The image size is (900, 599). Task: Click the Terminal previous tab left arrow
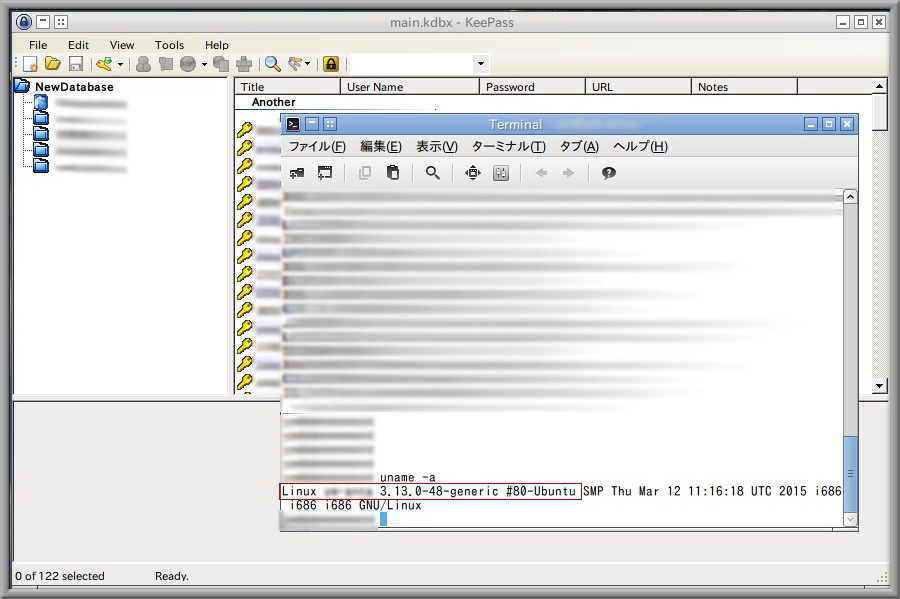coord(541,173)
